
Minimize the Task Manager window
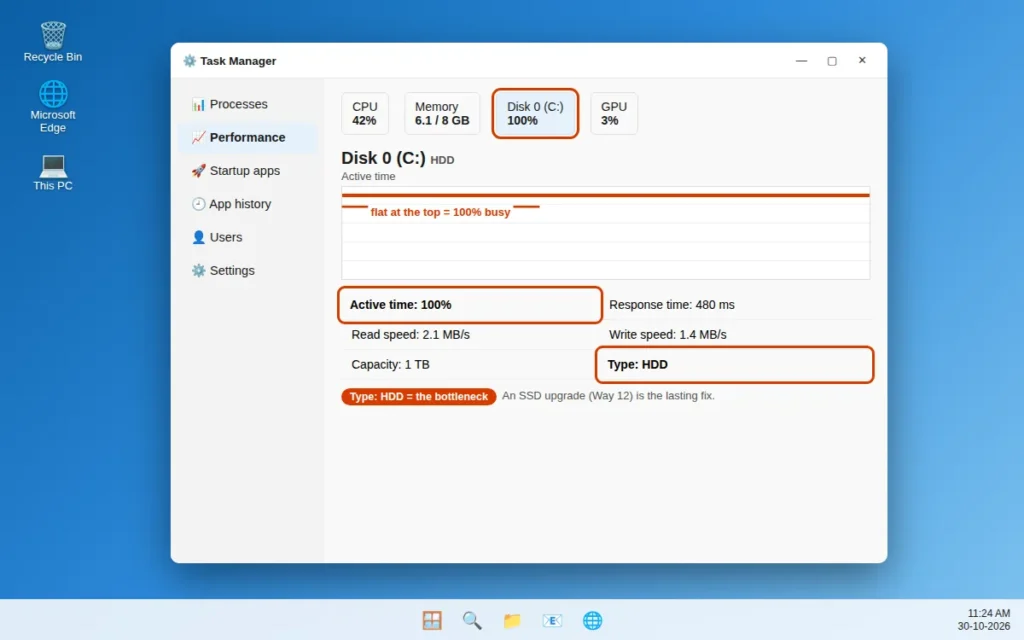pyautogui.click(x=801, y=61)
